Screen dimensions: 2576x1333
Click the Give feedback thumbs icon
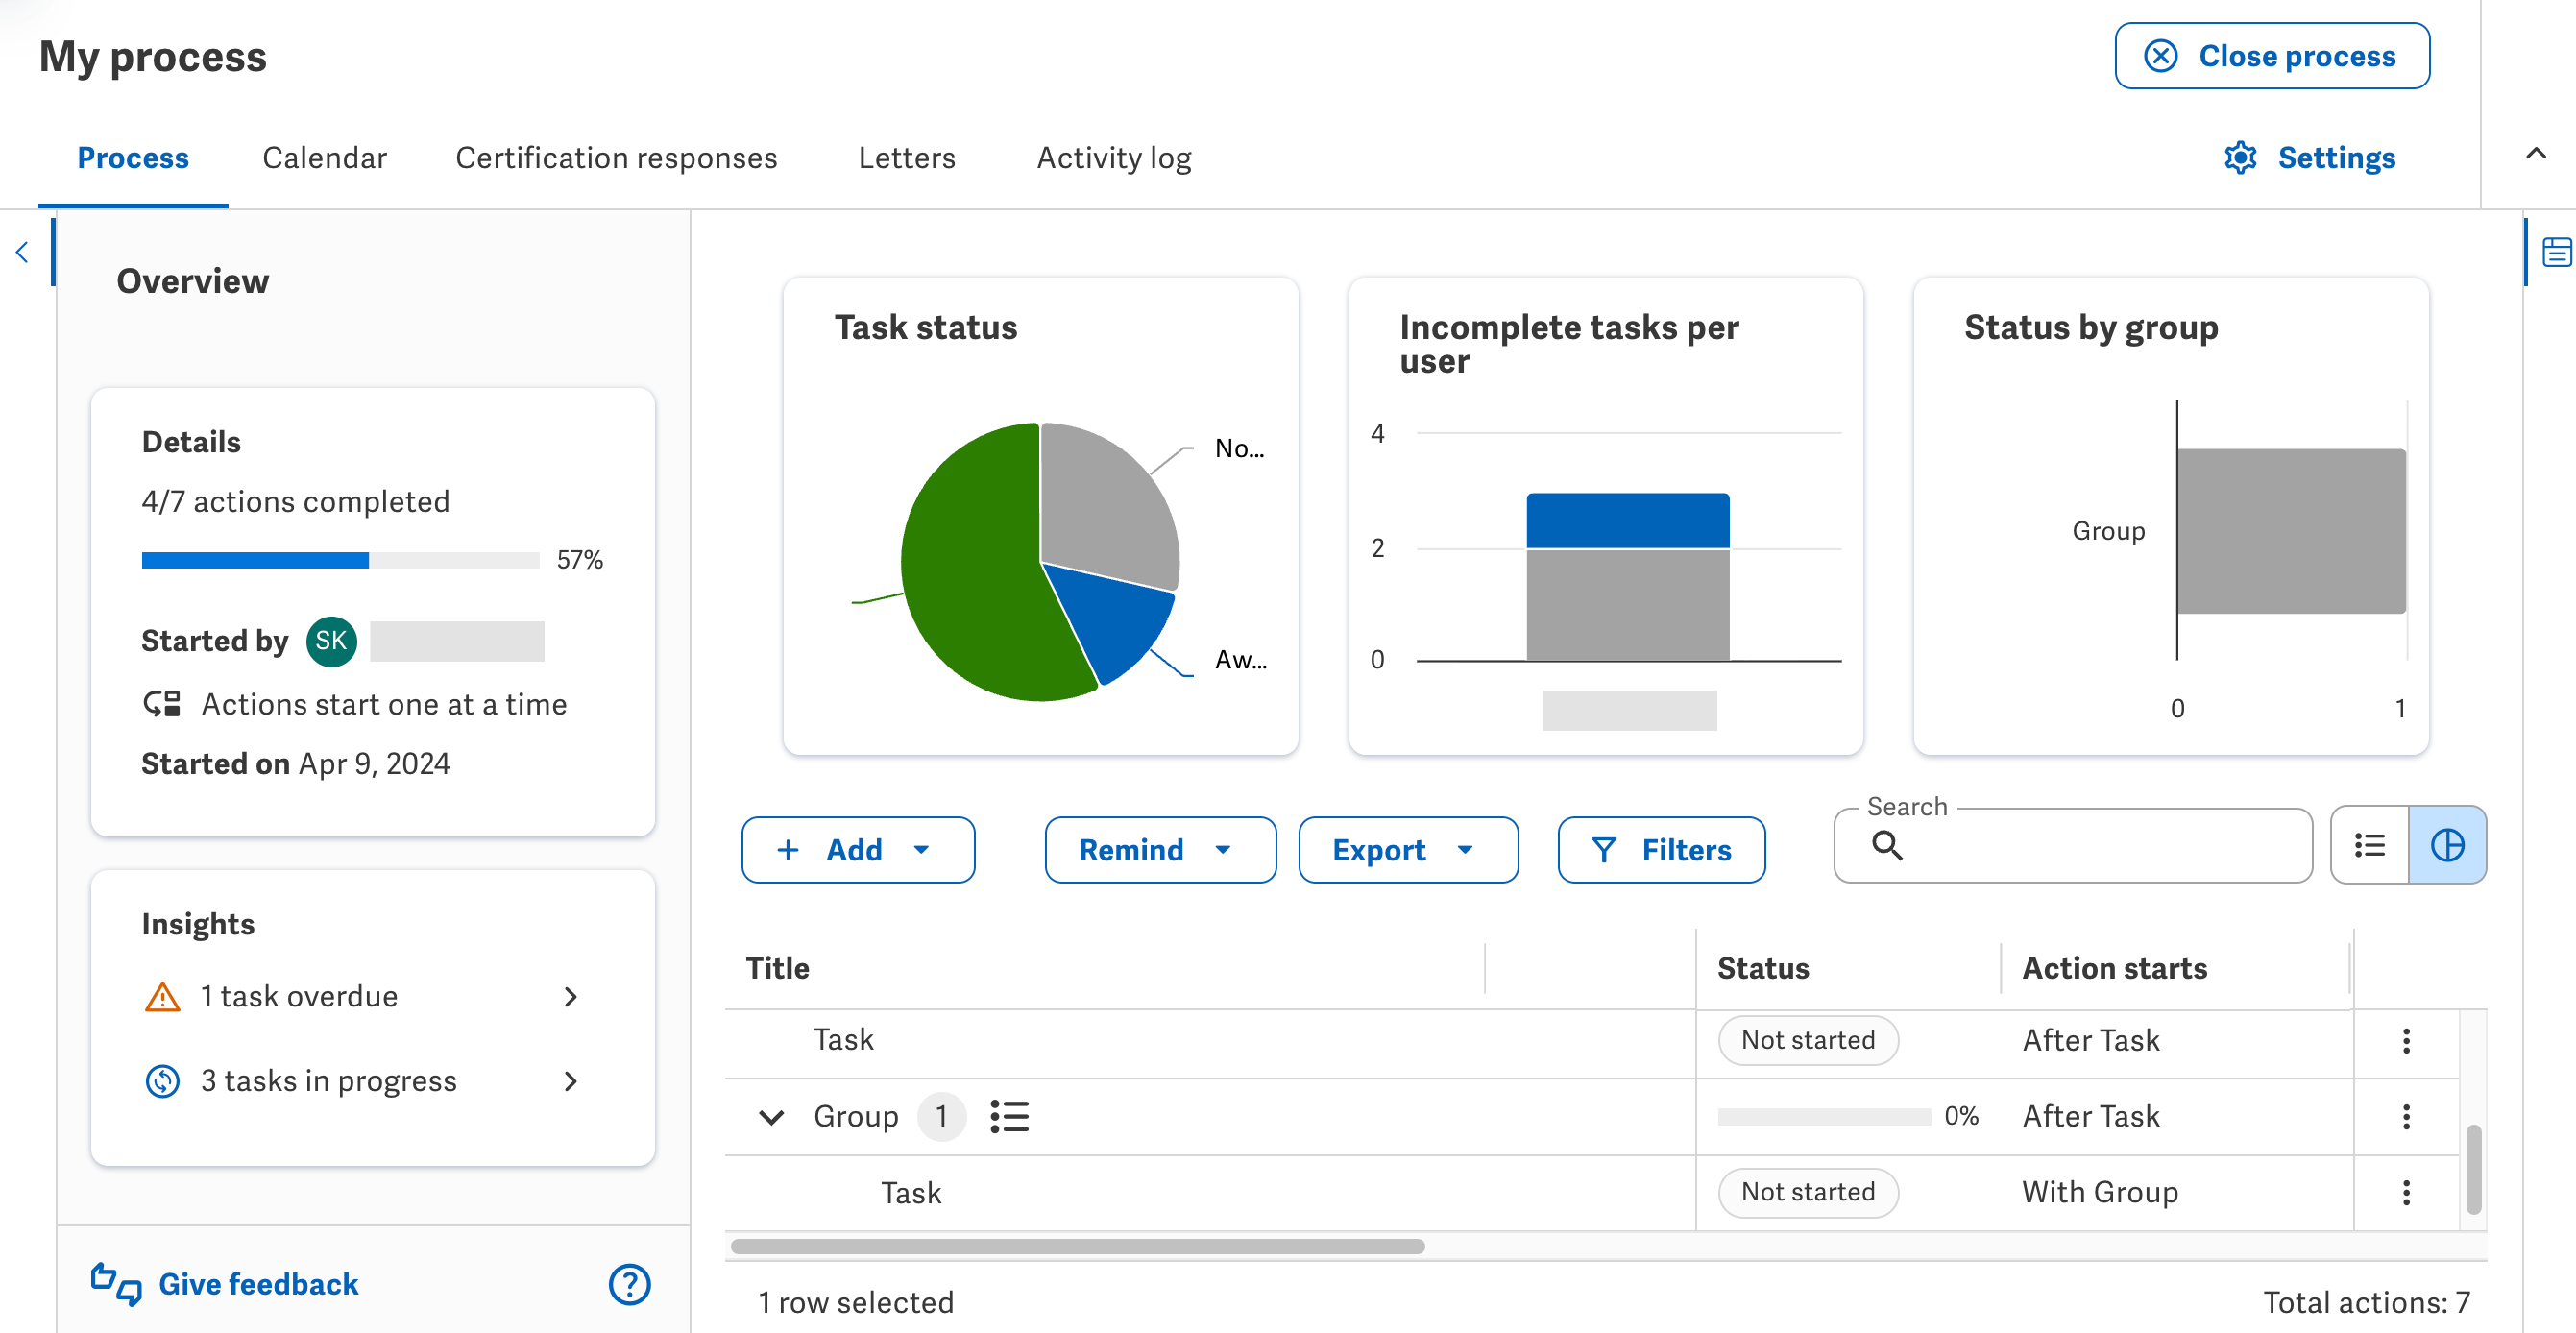pos(115,1284)
